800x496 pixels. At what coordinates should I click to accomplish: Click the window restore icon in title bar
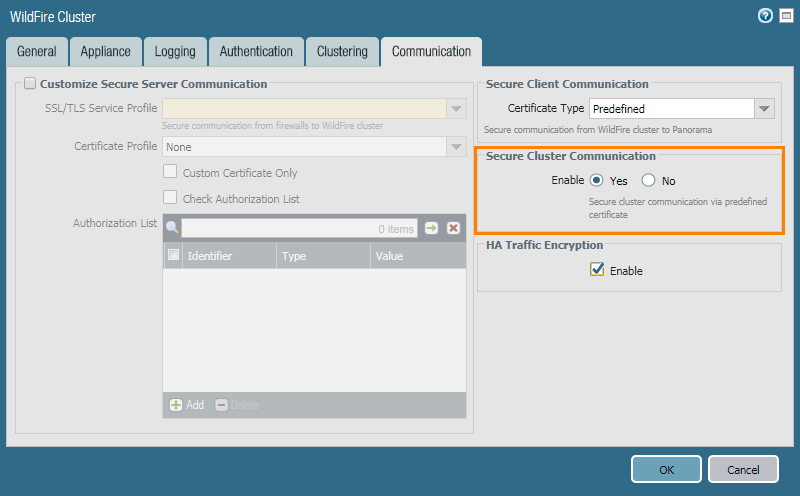[784, 16]
